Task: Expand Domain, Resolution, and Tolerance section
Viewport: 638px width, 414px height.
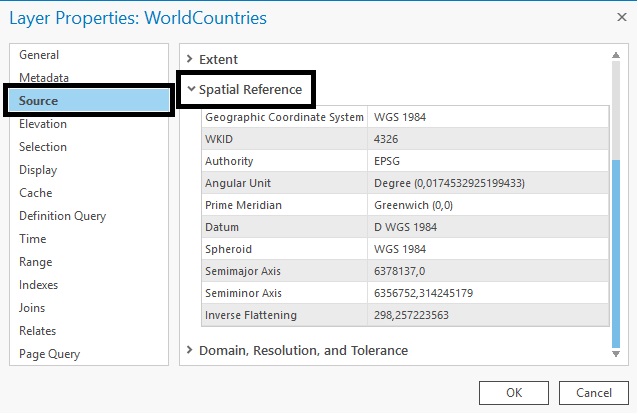Action: point(302,350)
